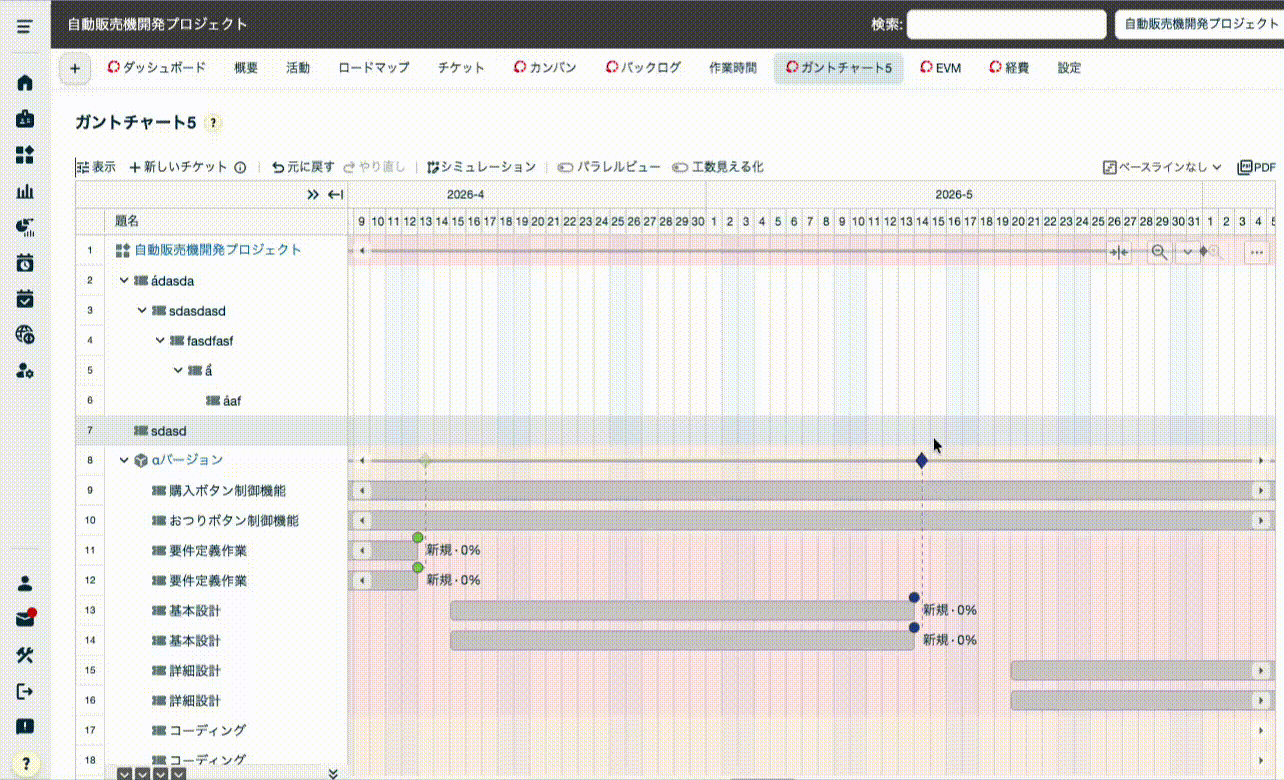Click the fit-to-width arrows icon in project row
This screenshot has width=1284, height=780.
tap(1119, 253)
